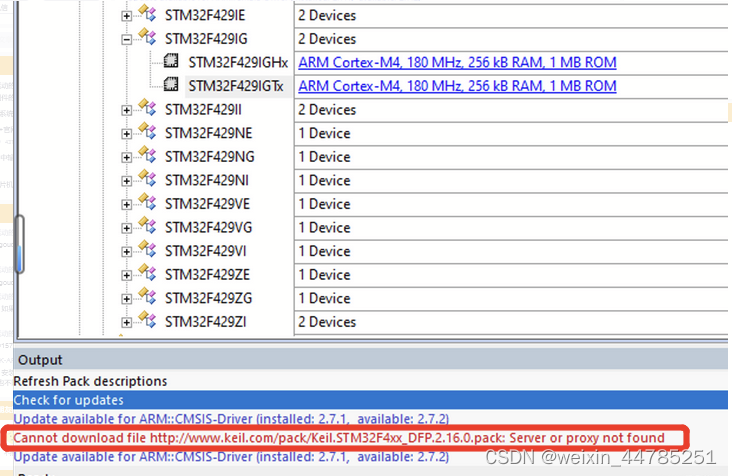Expand the STM32F429NG tree node
Screen dimensions: 732x476
pos(127,158)
